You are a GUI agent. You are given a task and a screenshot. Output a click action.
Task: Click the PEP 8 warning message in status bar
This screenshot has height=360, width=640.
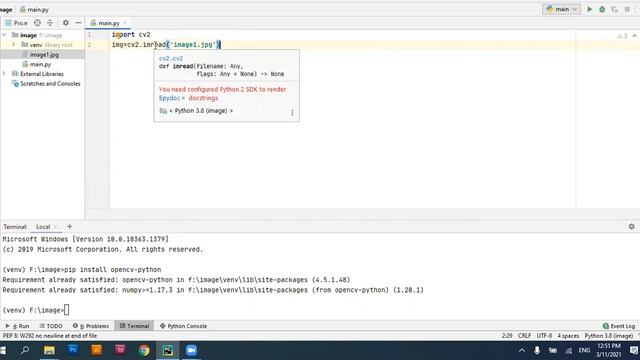coord(49,336)
